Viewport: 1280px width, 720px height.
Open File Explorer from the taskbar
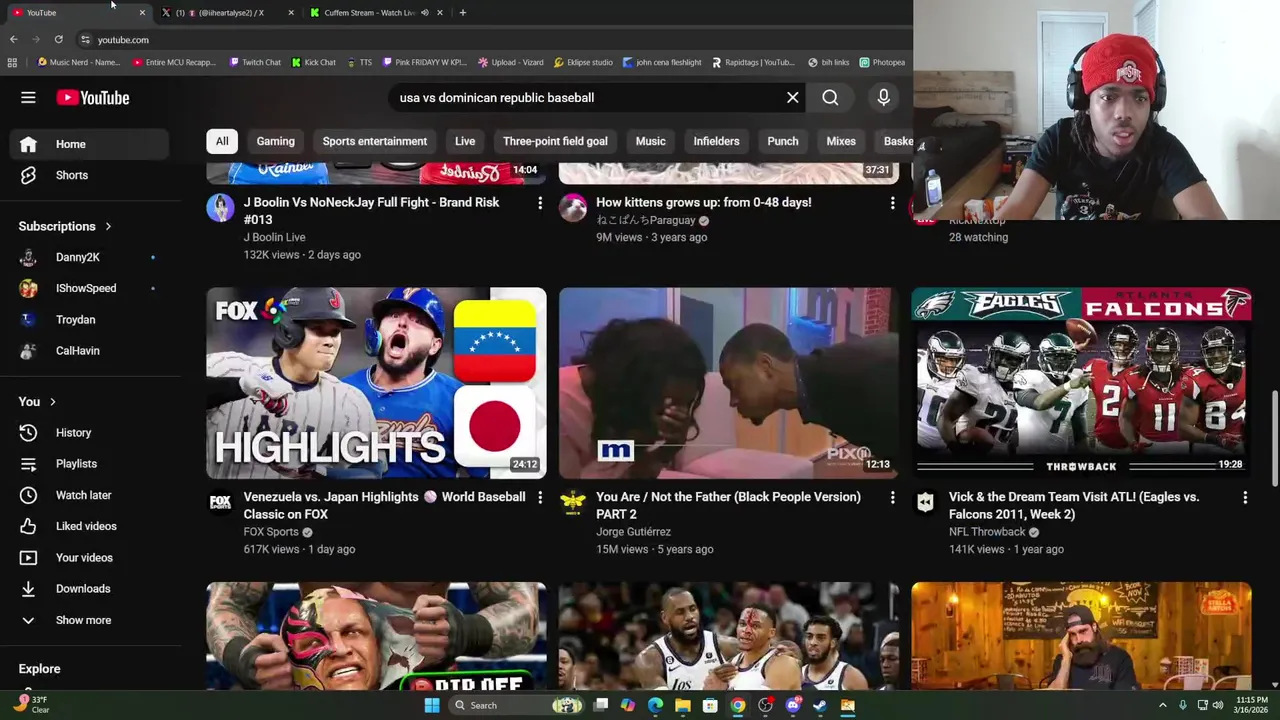click(x=683, y=705)
